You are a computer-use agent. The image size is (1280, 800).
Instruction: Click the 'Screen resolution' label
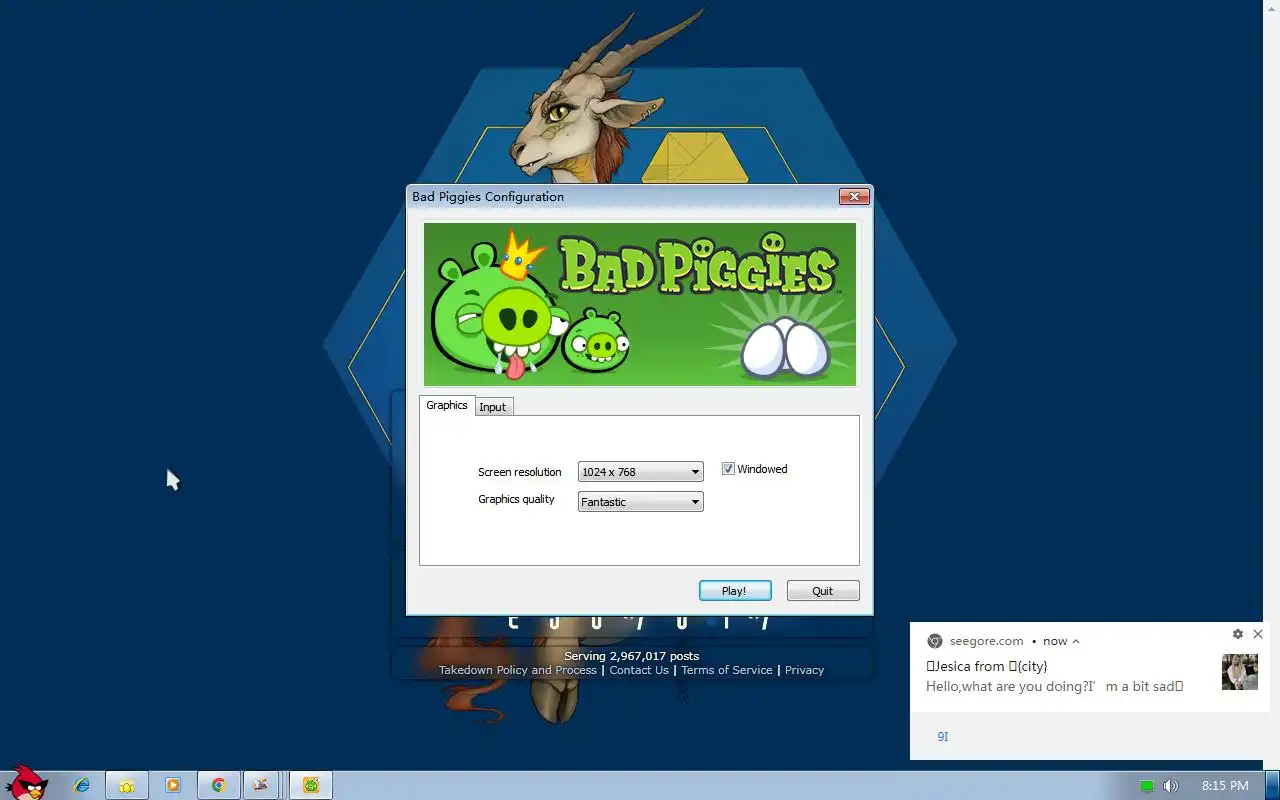coord(520,472)
